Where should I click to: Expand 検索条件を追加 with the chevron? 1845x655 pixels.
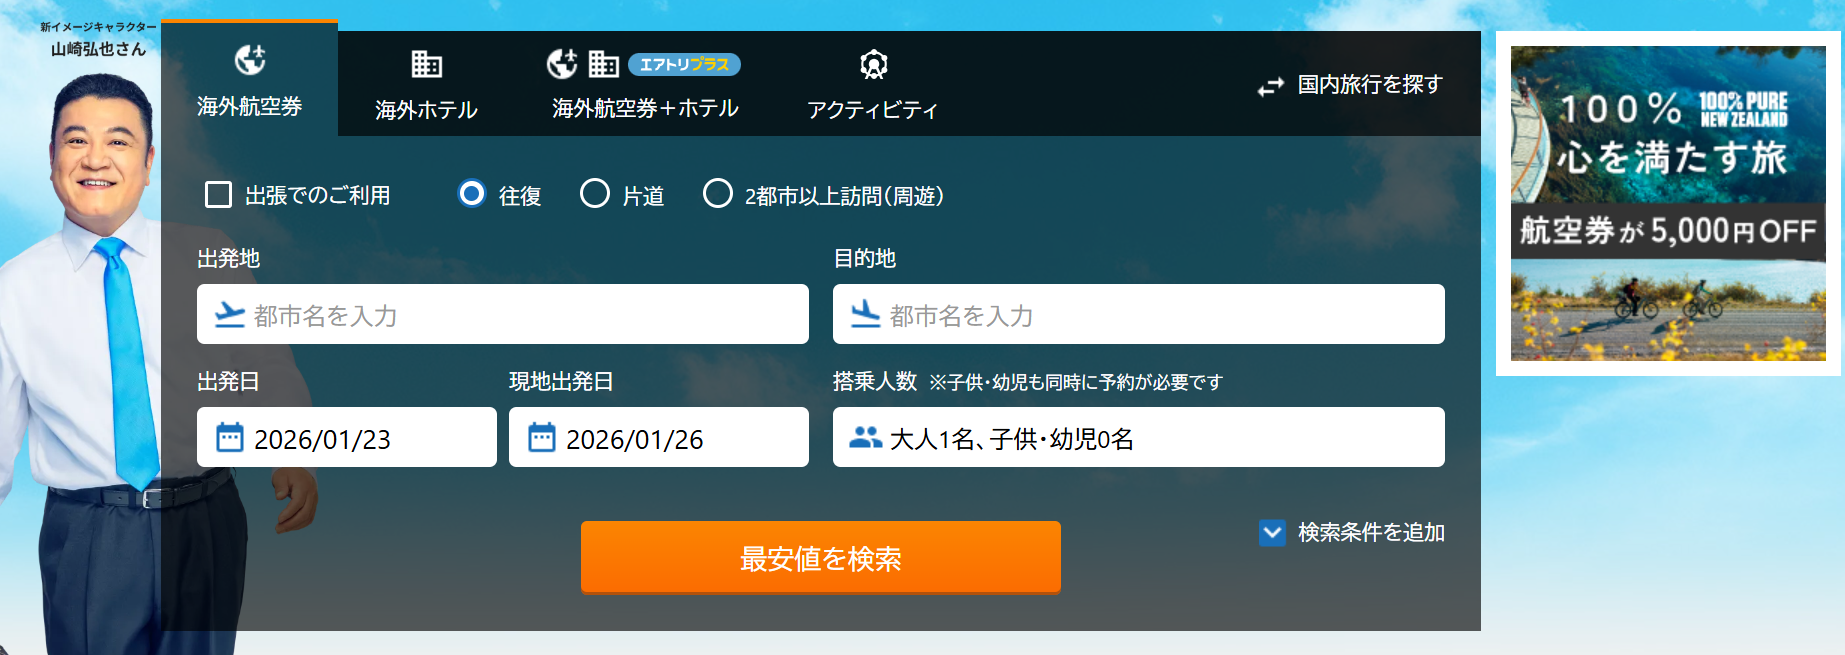click(1272, 532)
